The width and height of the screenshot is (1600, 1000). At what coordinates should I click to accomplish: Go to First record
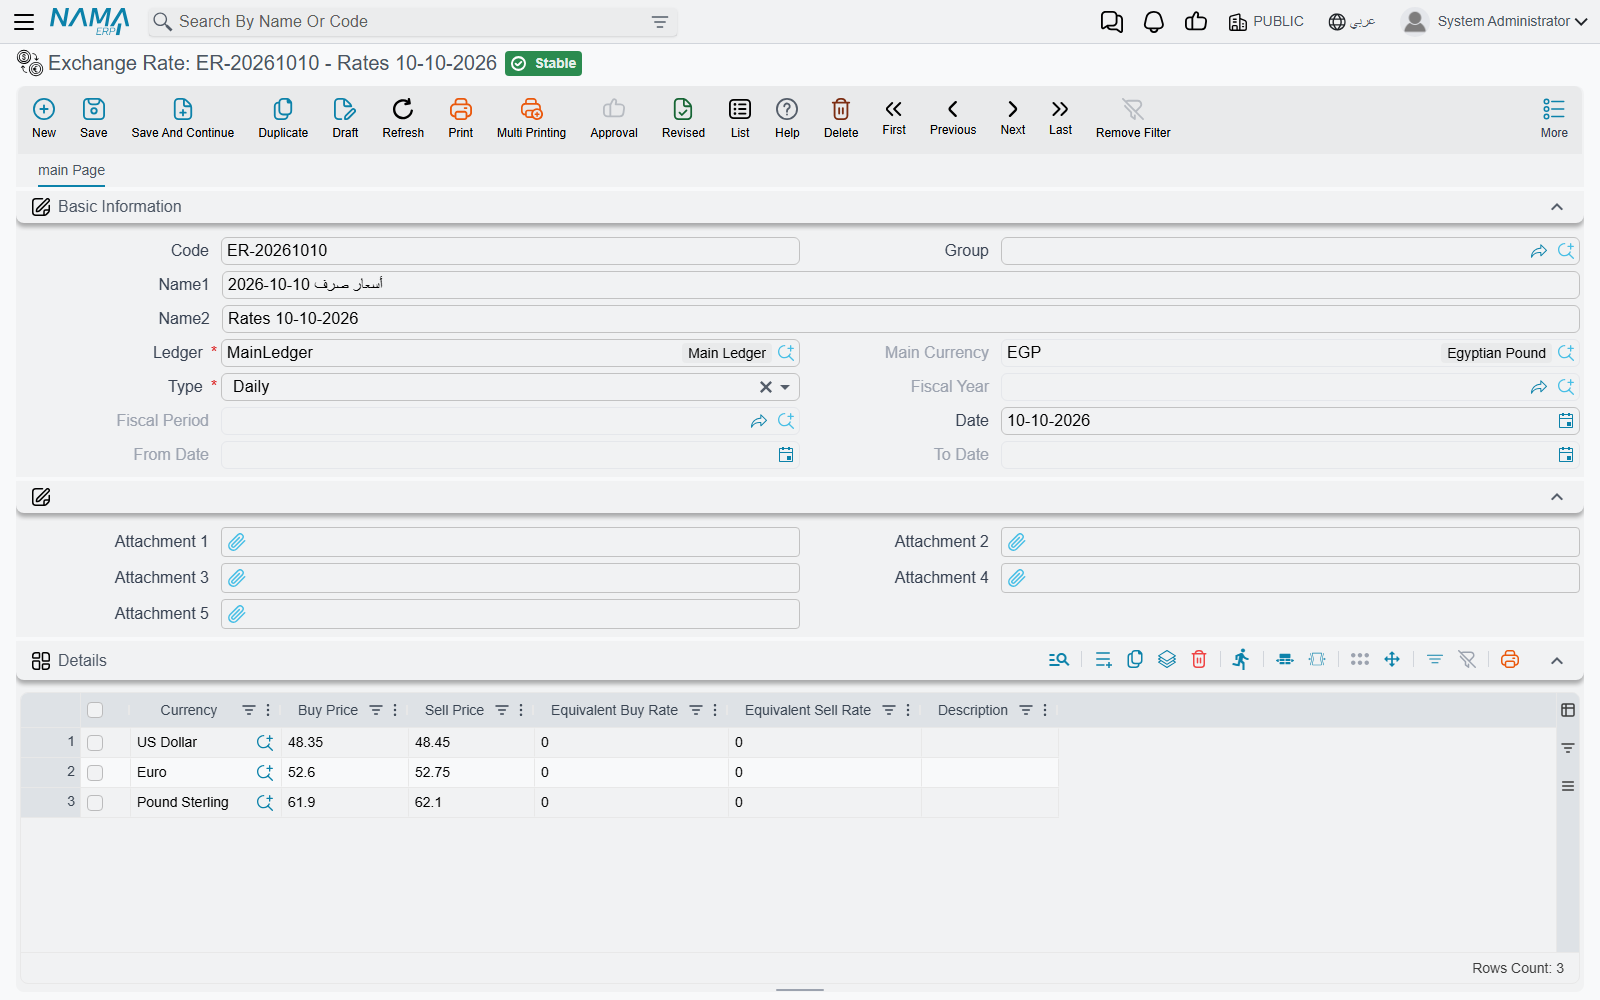coord(894,109)
